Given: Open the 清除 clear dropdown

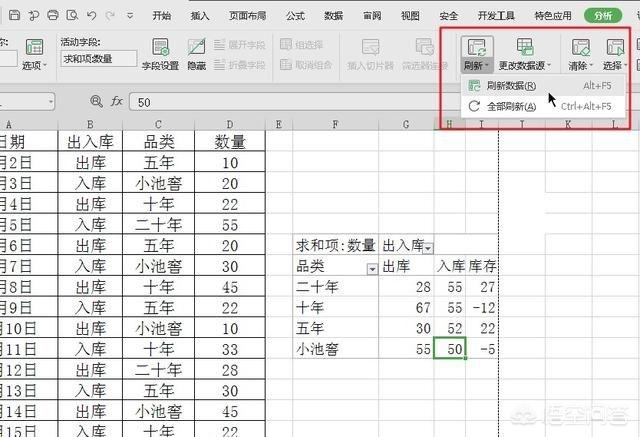Looking at the screenshot, I should click(x=581, y=54).
